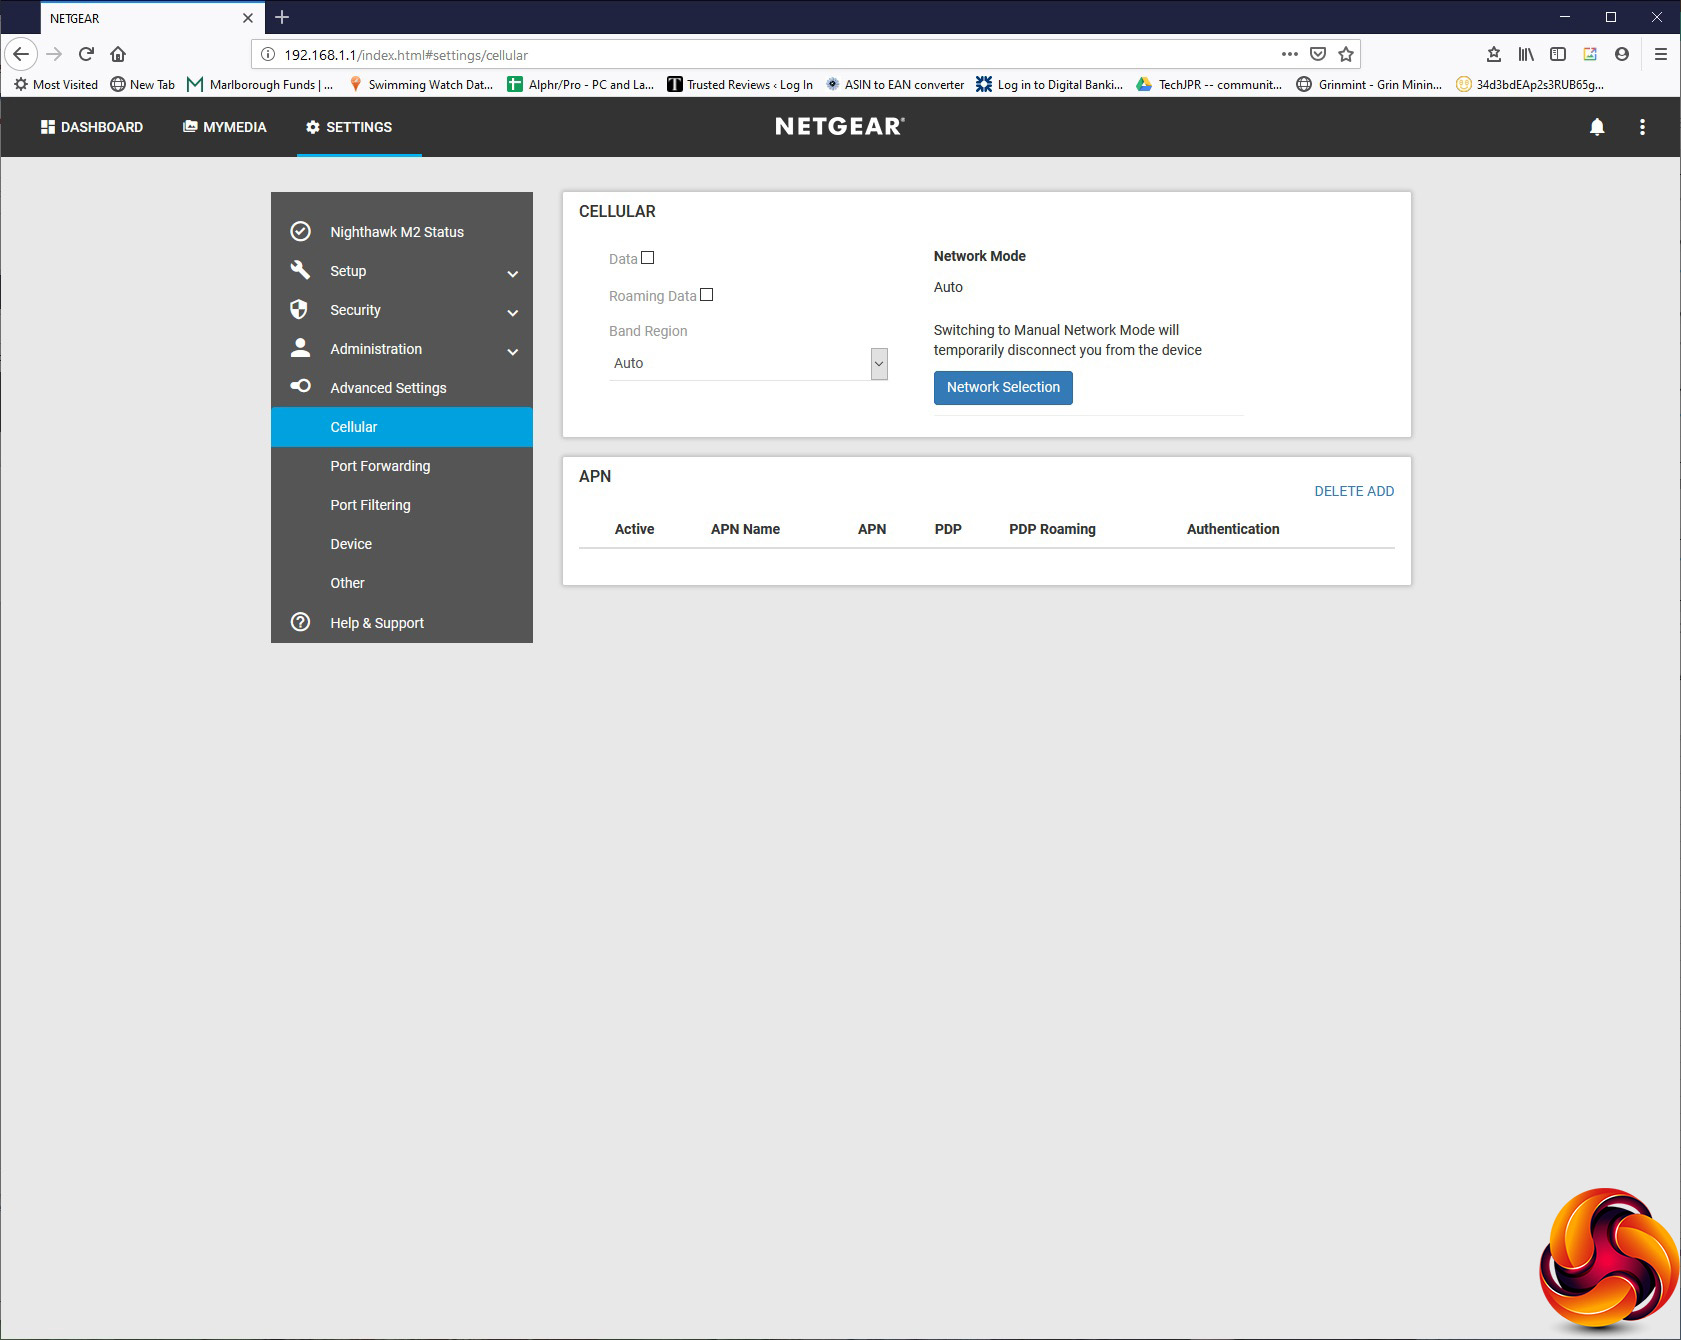Open the ASIN to EAN converter bookmark
The image size is (1681, 1340).
[x=895, y=84]
